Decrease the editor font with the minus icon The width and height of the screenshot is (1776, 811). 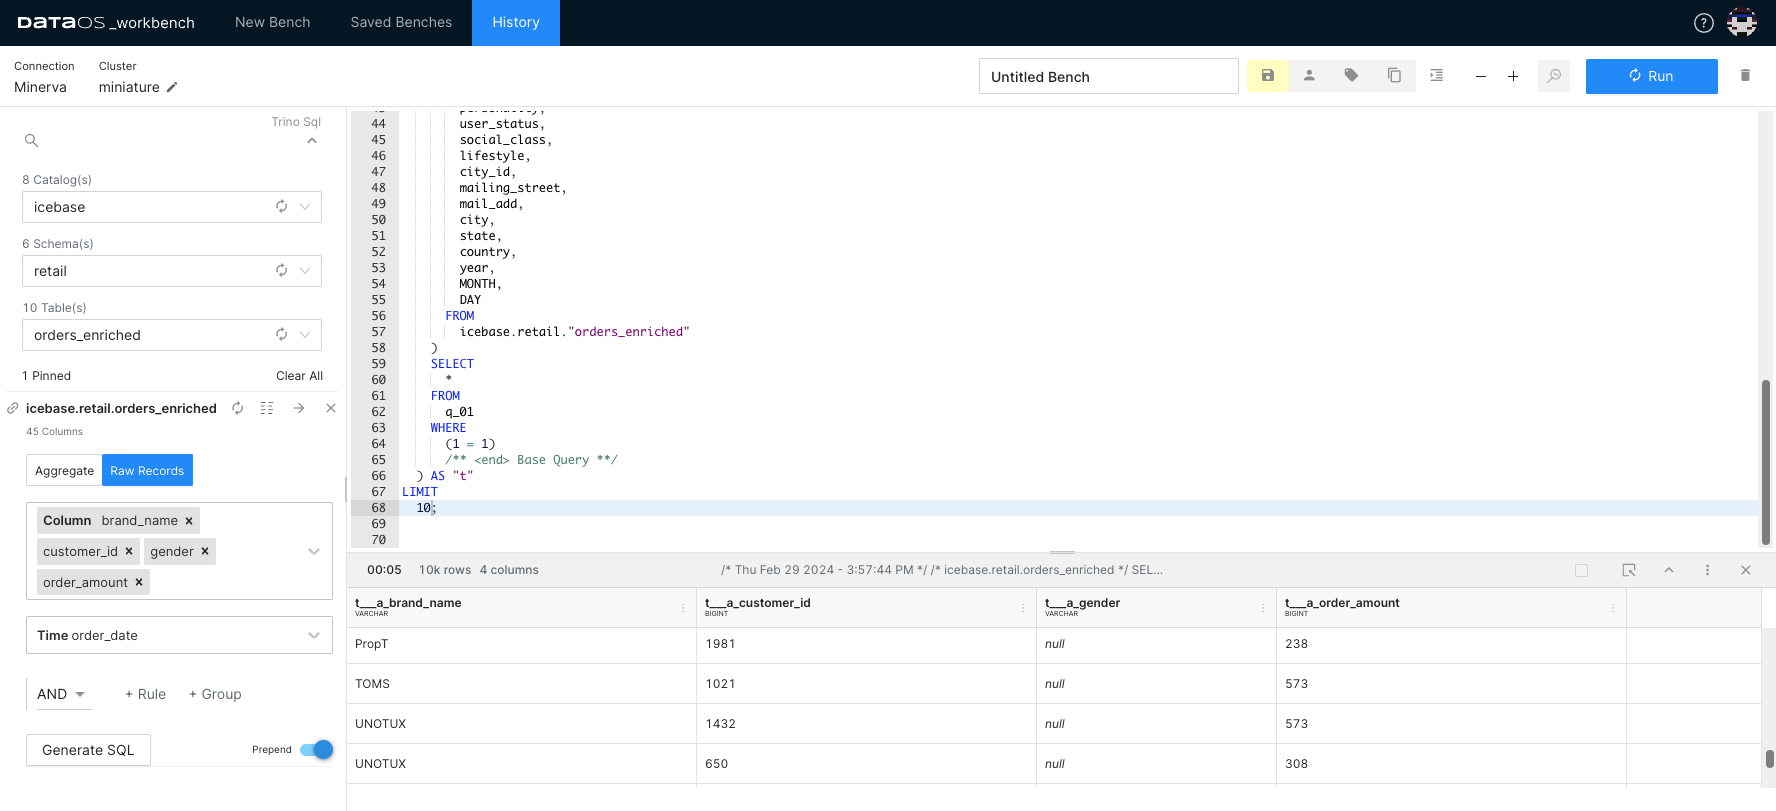click(x=1481, y=76)
